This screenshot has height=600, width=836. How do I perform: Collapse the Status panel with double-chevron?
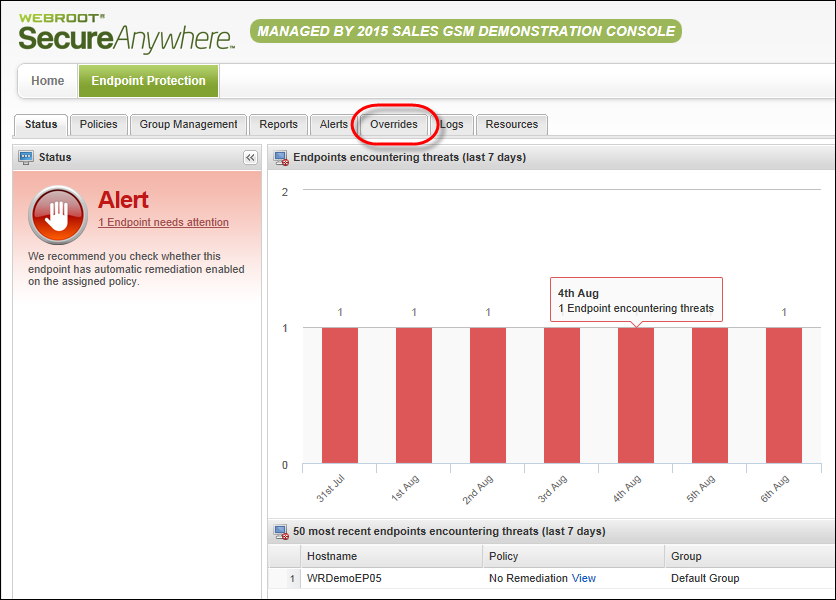click(x=250, y=157)
